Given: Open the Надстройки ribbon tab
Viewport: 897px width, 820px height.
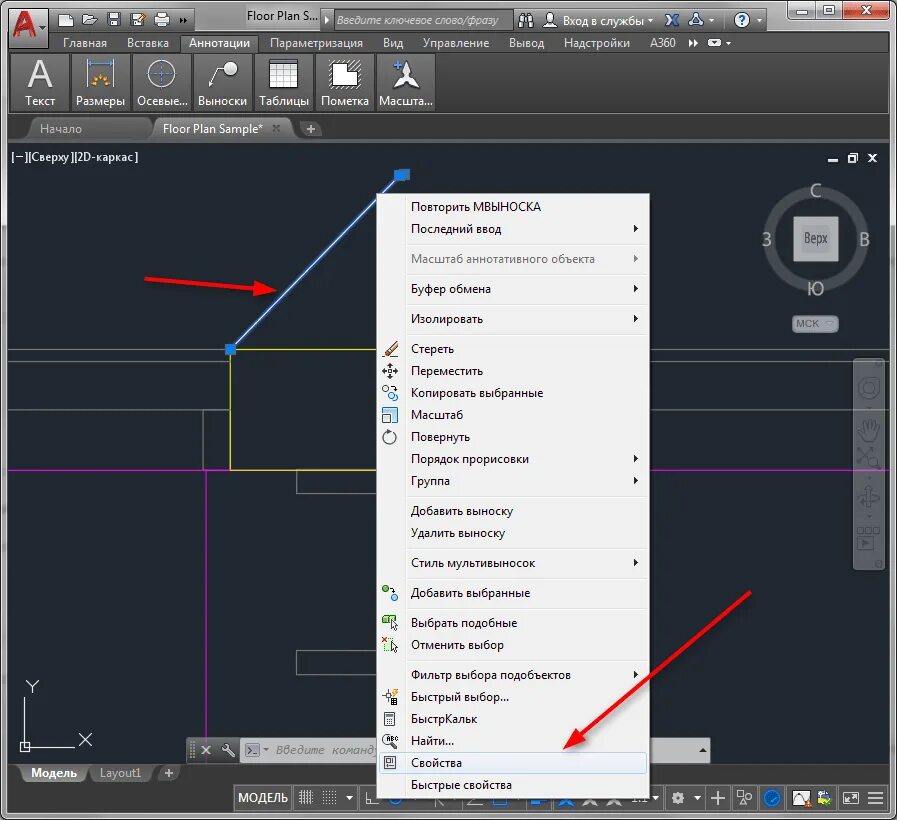Looking at the screenshot, I should click(597, 43).
